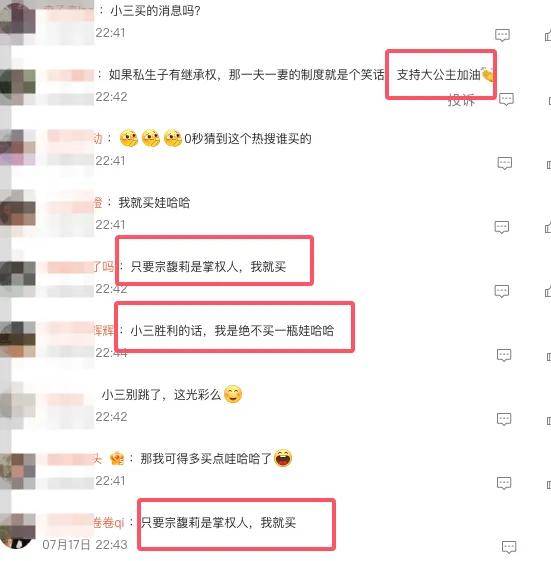Click reply icon beside 那我可得多买点哇哈哈了 comment

(504, 483)
